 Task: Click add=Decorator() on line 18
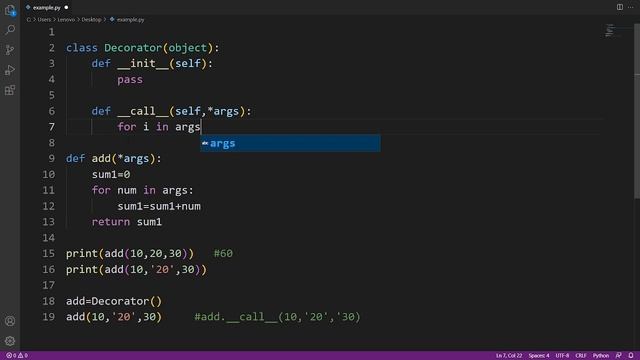click(x=114, y=301)
